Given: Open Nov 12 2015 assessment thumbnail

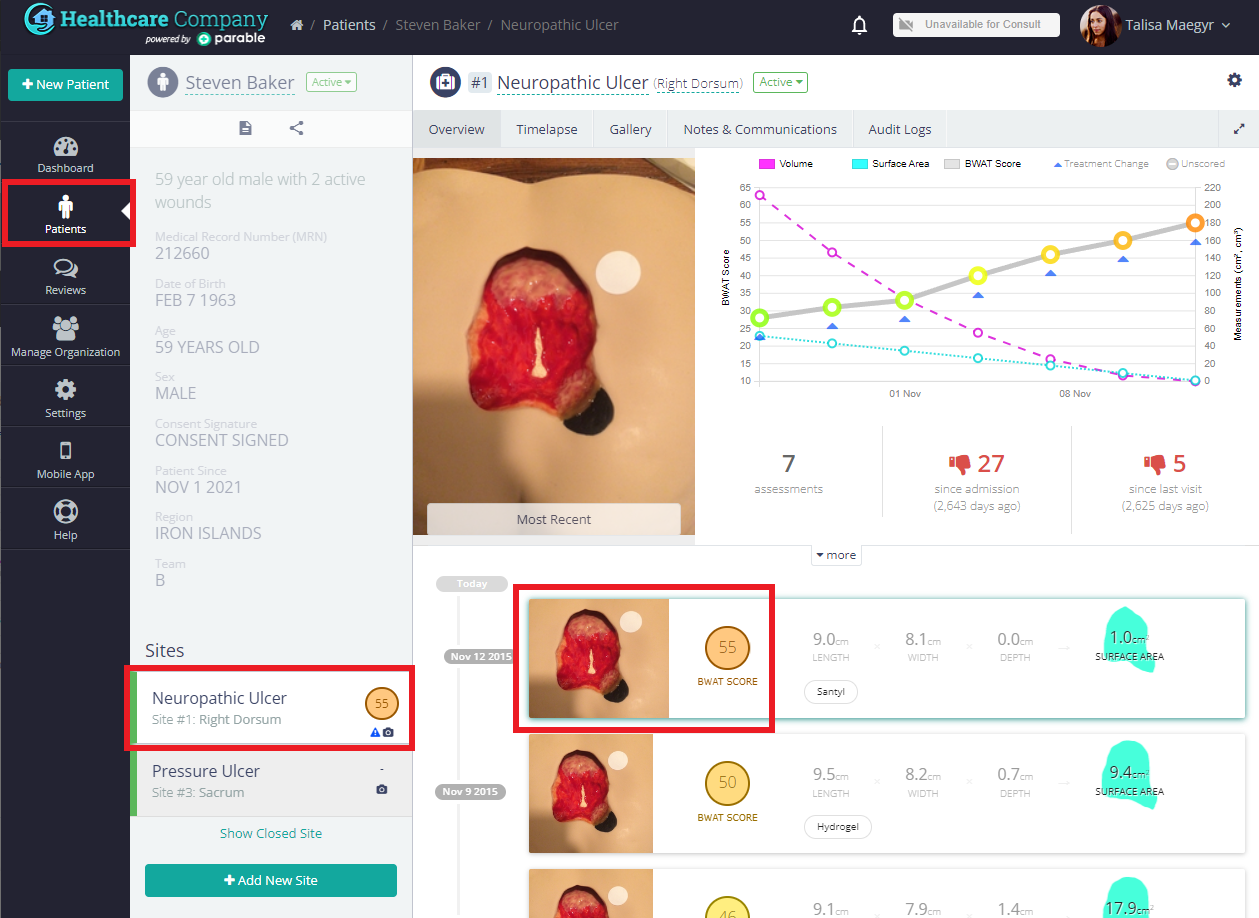Looking at the screenshot, I should tap(599, 658).
